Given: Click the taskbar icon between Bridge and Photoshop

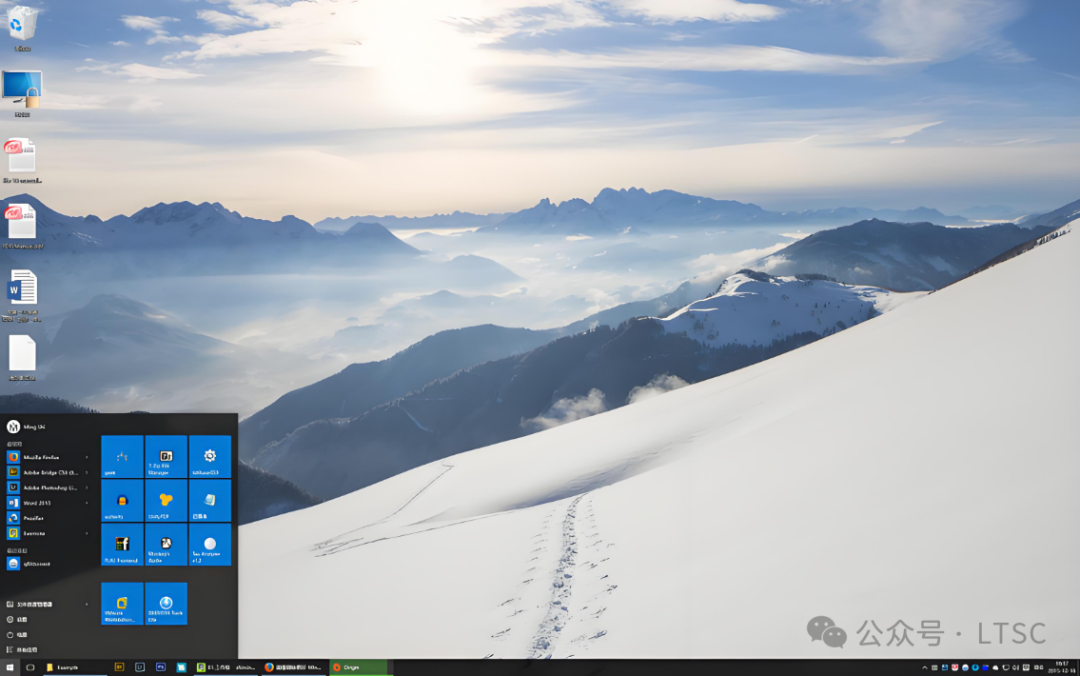Looking at the screenshot, I should click(x=140, y=667).
